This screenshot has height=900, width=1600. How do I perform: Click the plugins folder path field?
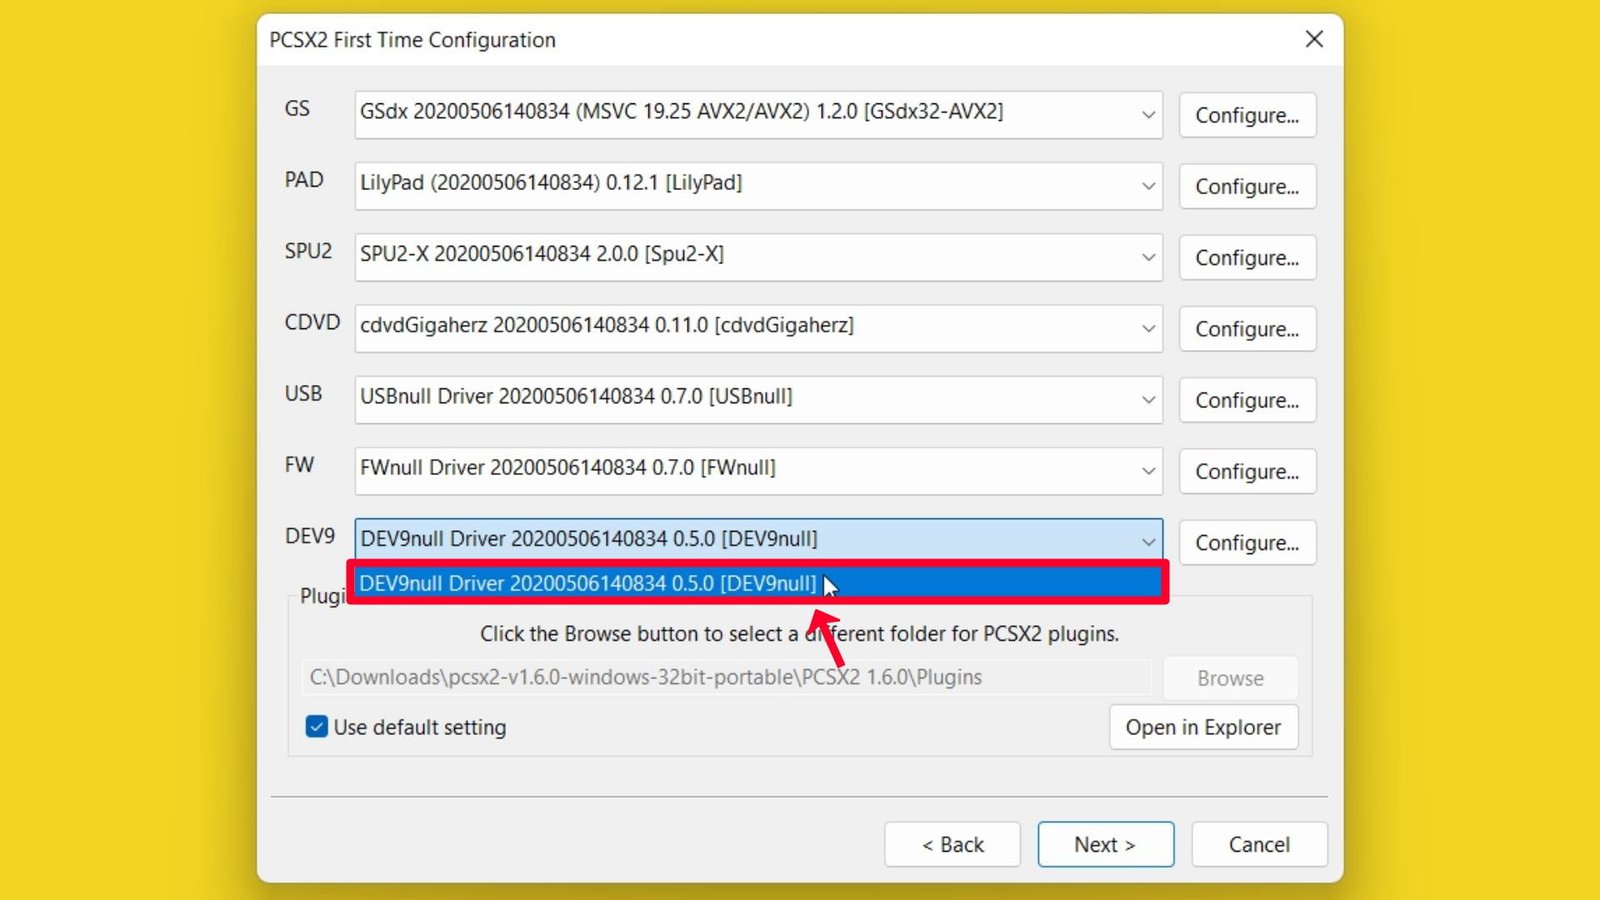[x=726, y=677]
